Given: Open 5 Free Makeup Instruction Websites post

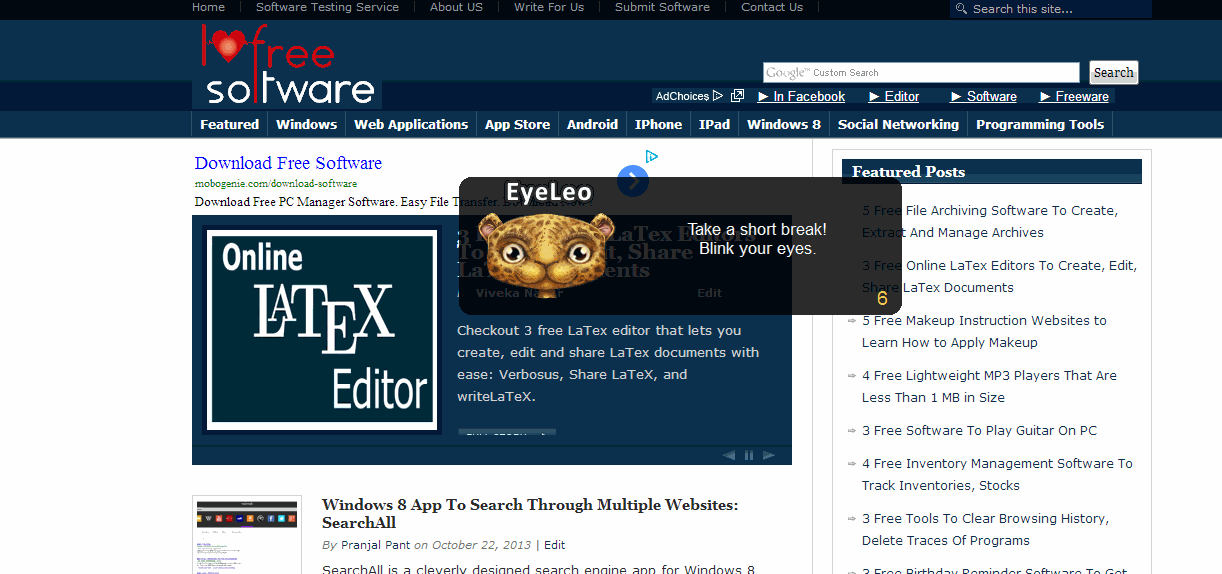Looking at the screenshot, I should point(984,332).
